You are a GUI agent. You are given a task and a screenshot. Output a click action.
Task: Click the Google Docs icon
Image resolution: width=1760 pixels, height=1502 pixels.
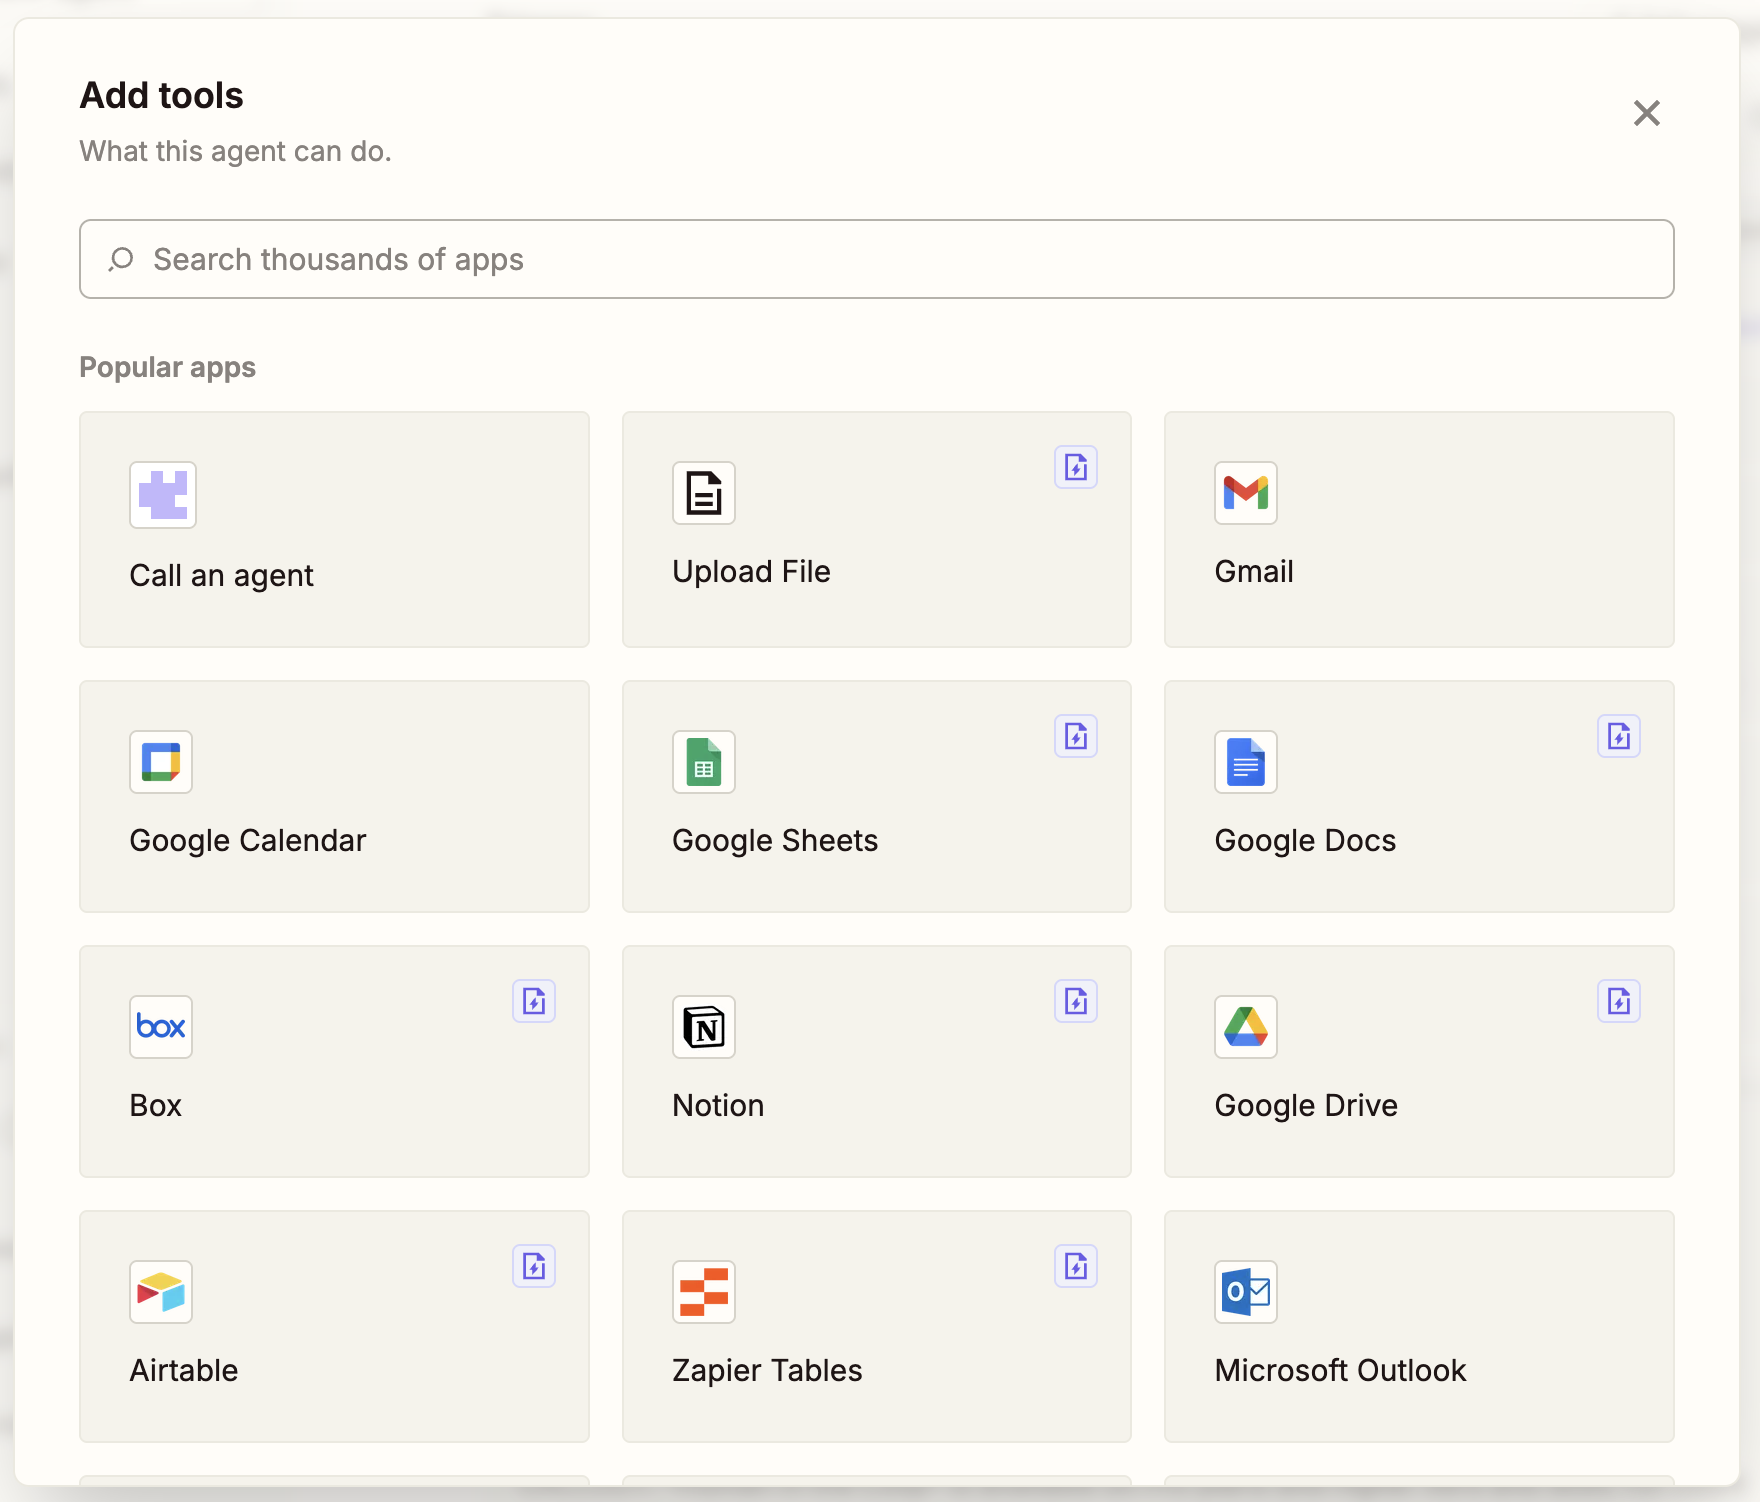(1246, 762)
